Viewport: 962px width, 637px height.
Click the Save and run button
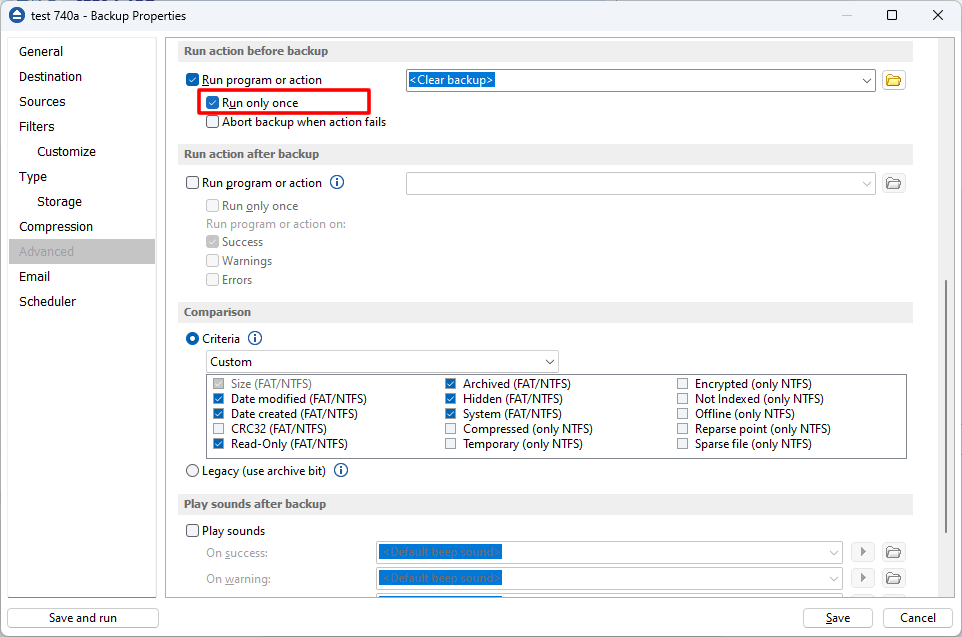tap(83, 618)
